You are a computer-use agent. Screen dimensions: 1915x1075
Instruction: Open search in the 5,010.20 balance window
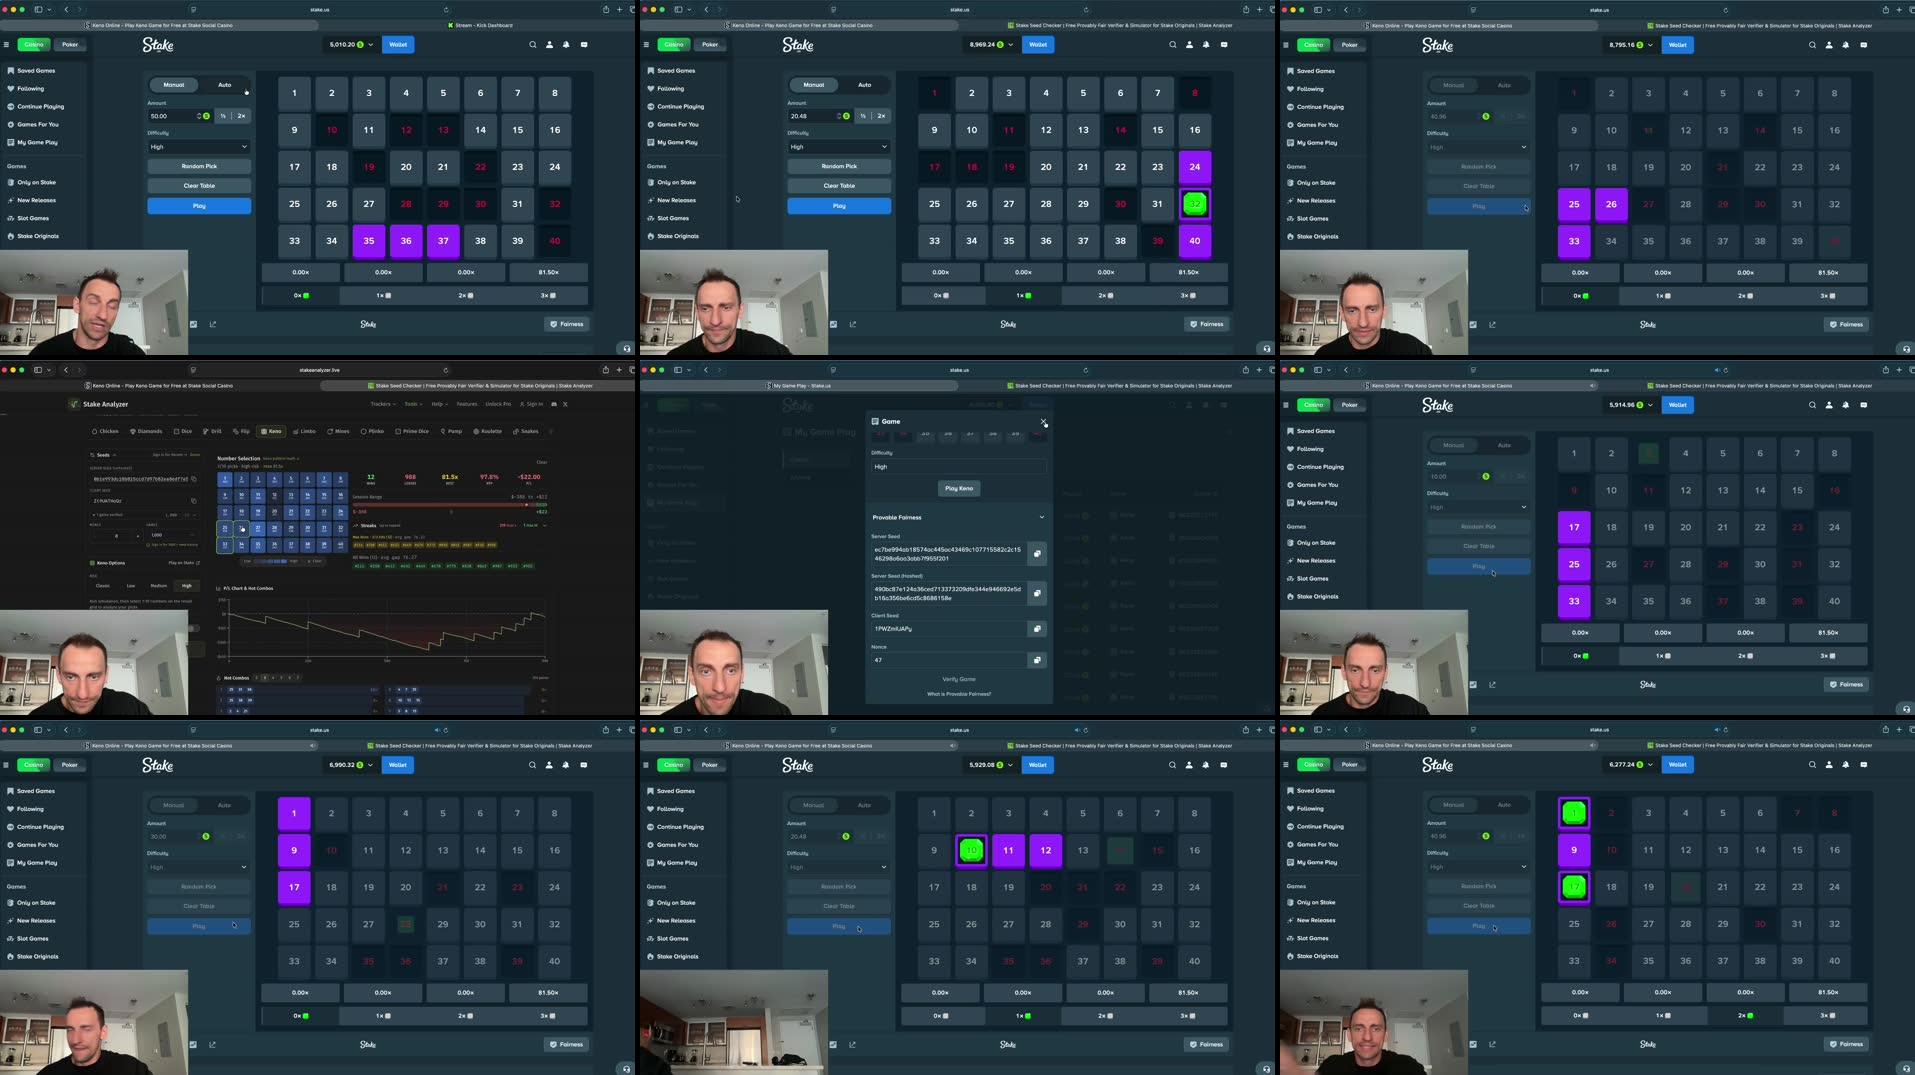[532, 44]
